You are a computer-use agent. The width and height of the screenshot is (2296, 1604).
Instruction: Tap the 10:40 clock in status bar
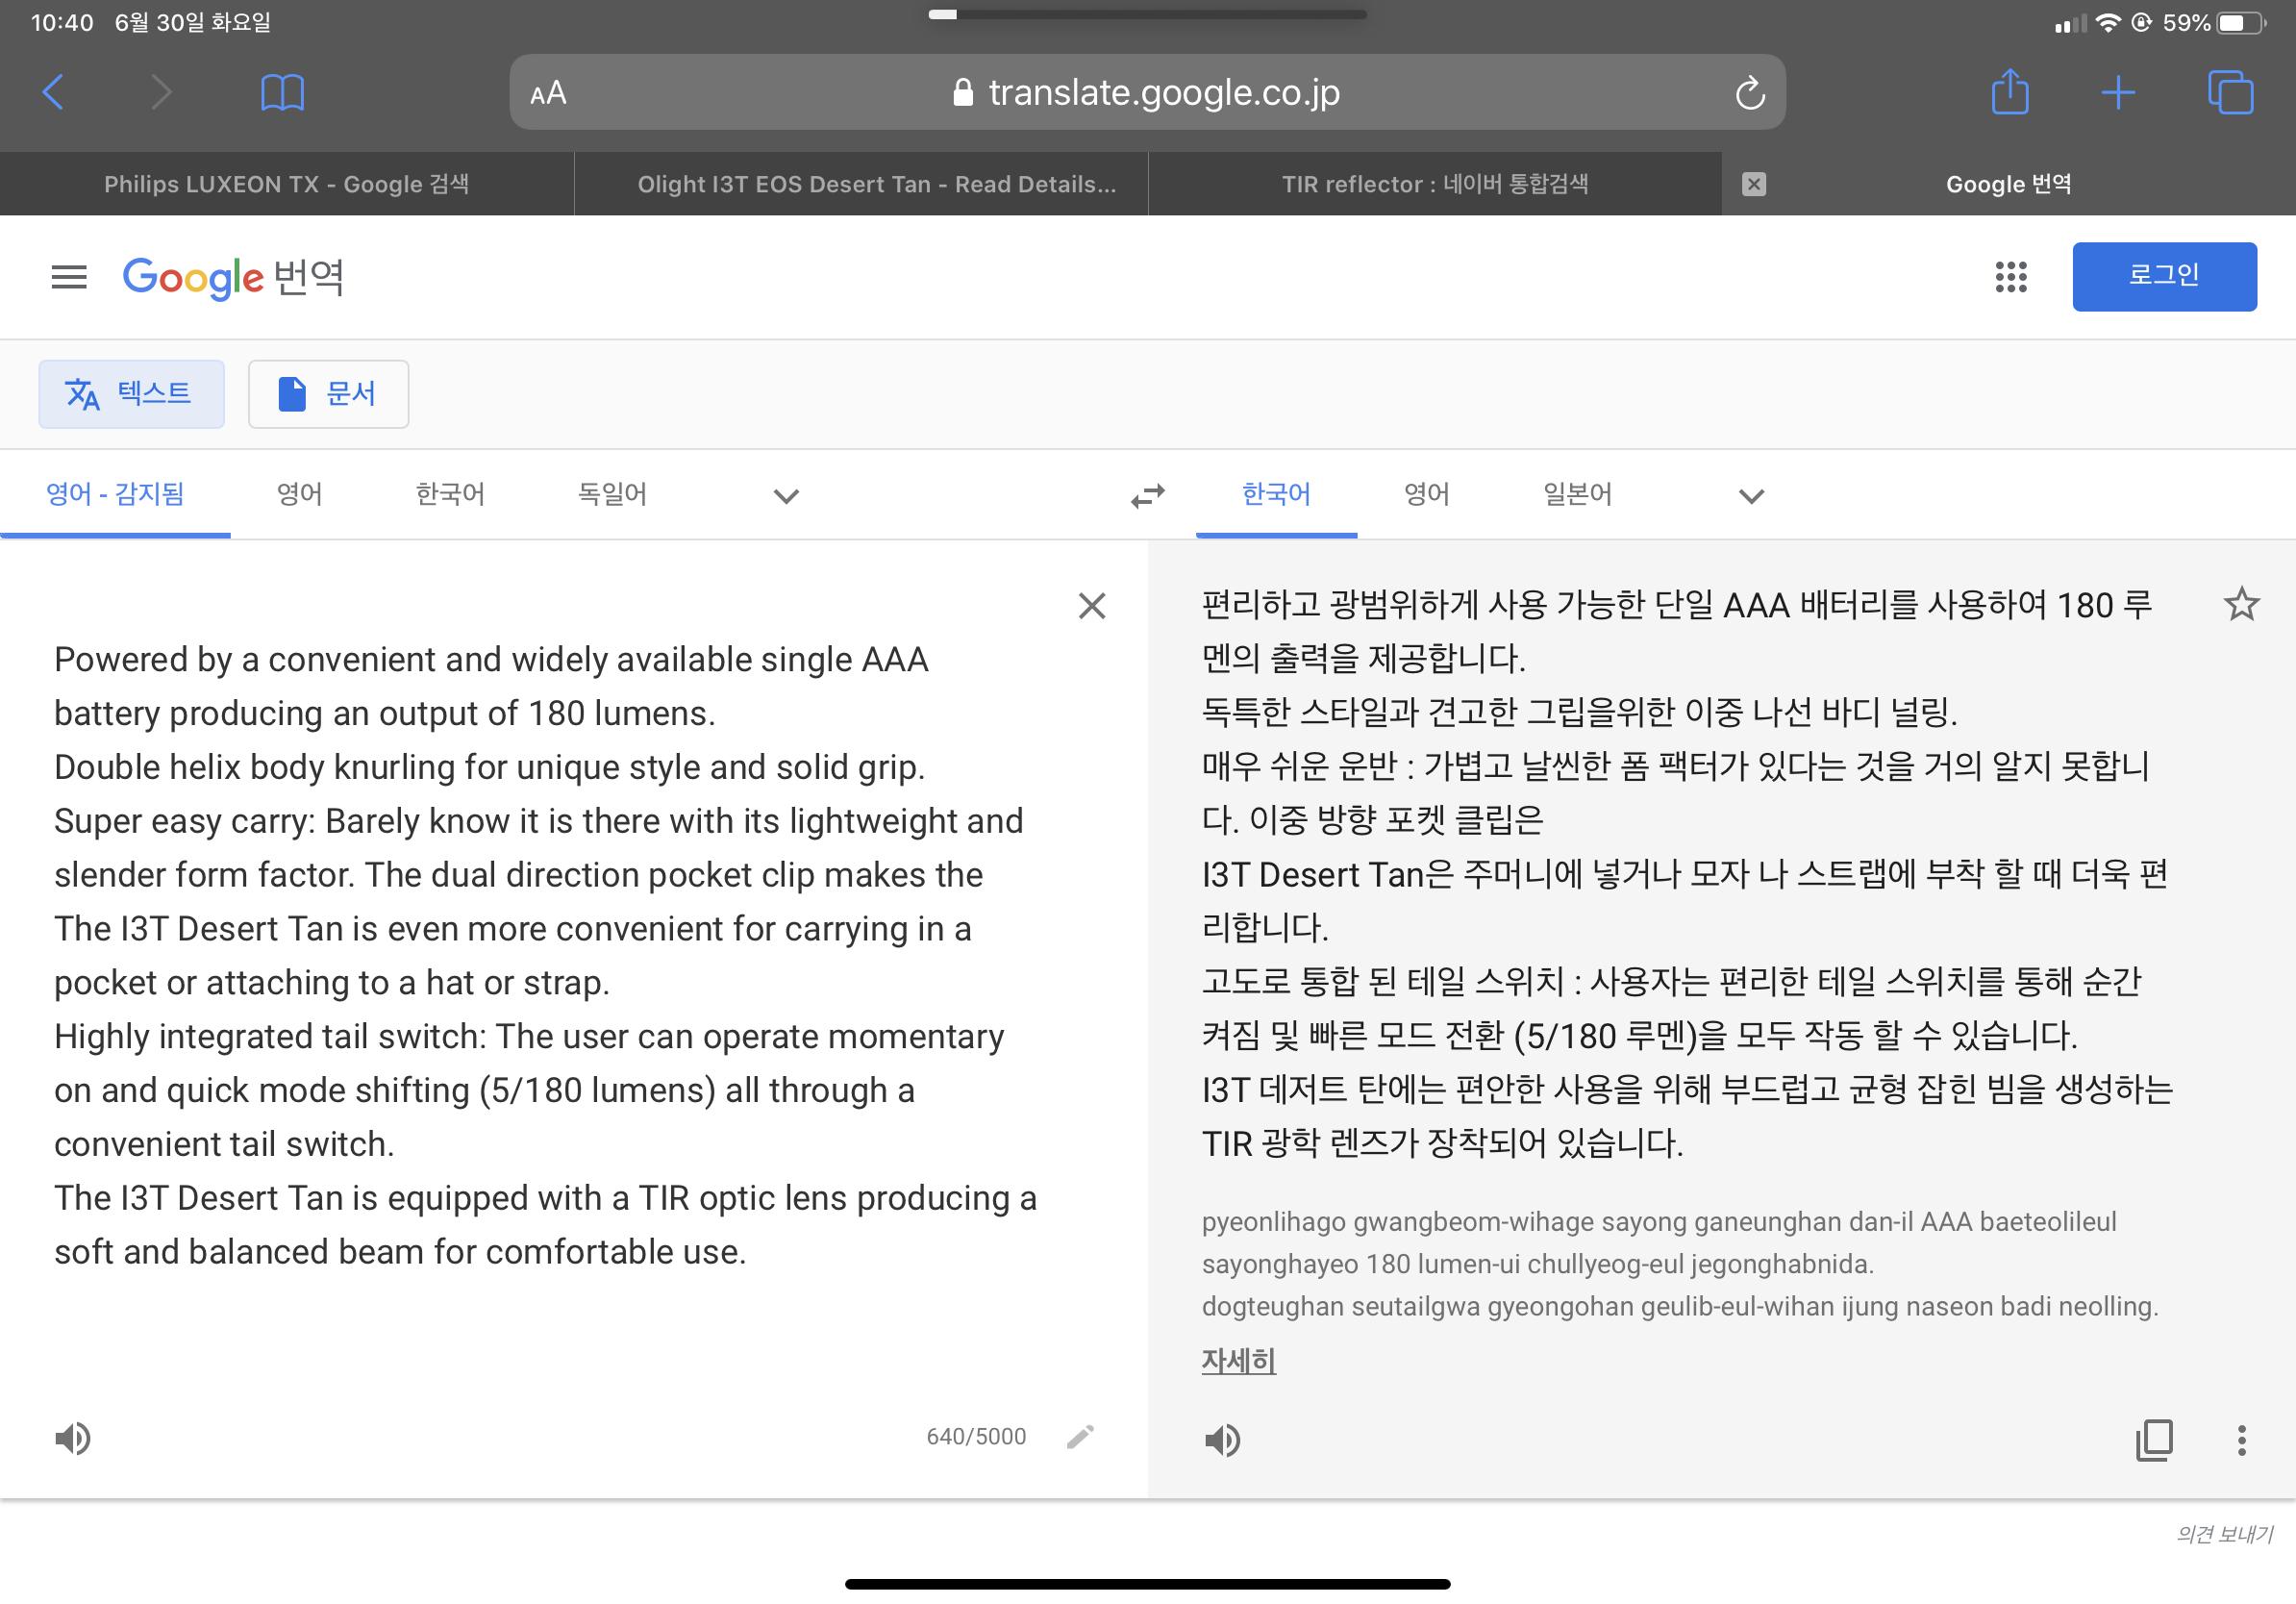(x=62, y=22)
